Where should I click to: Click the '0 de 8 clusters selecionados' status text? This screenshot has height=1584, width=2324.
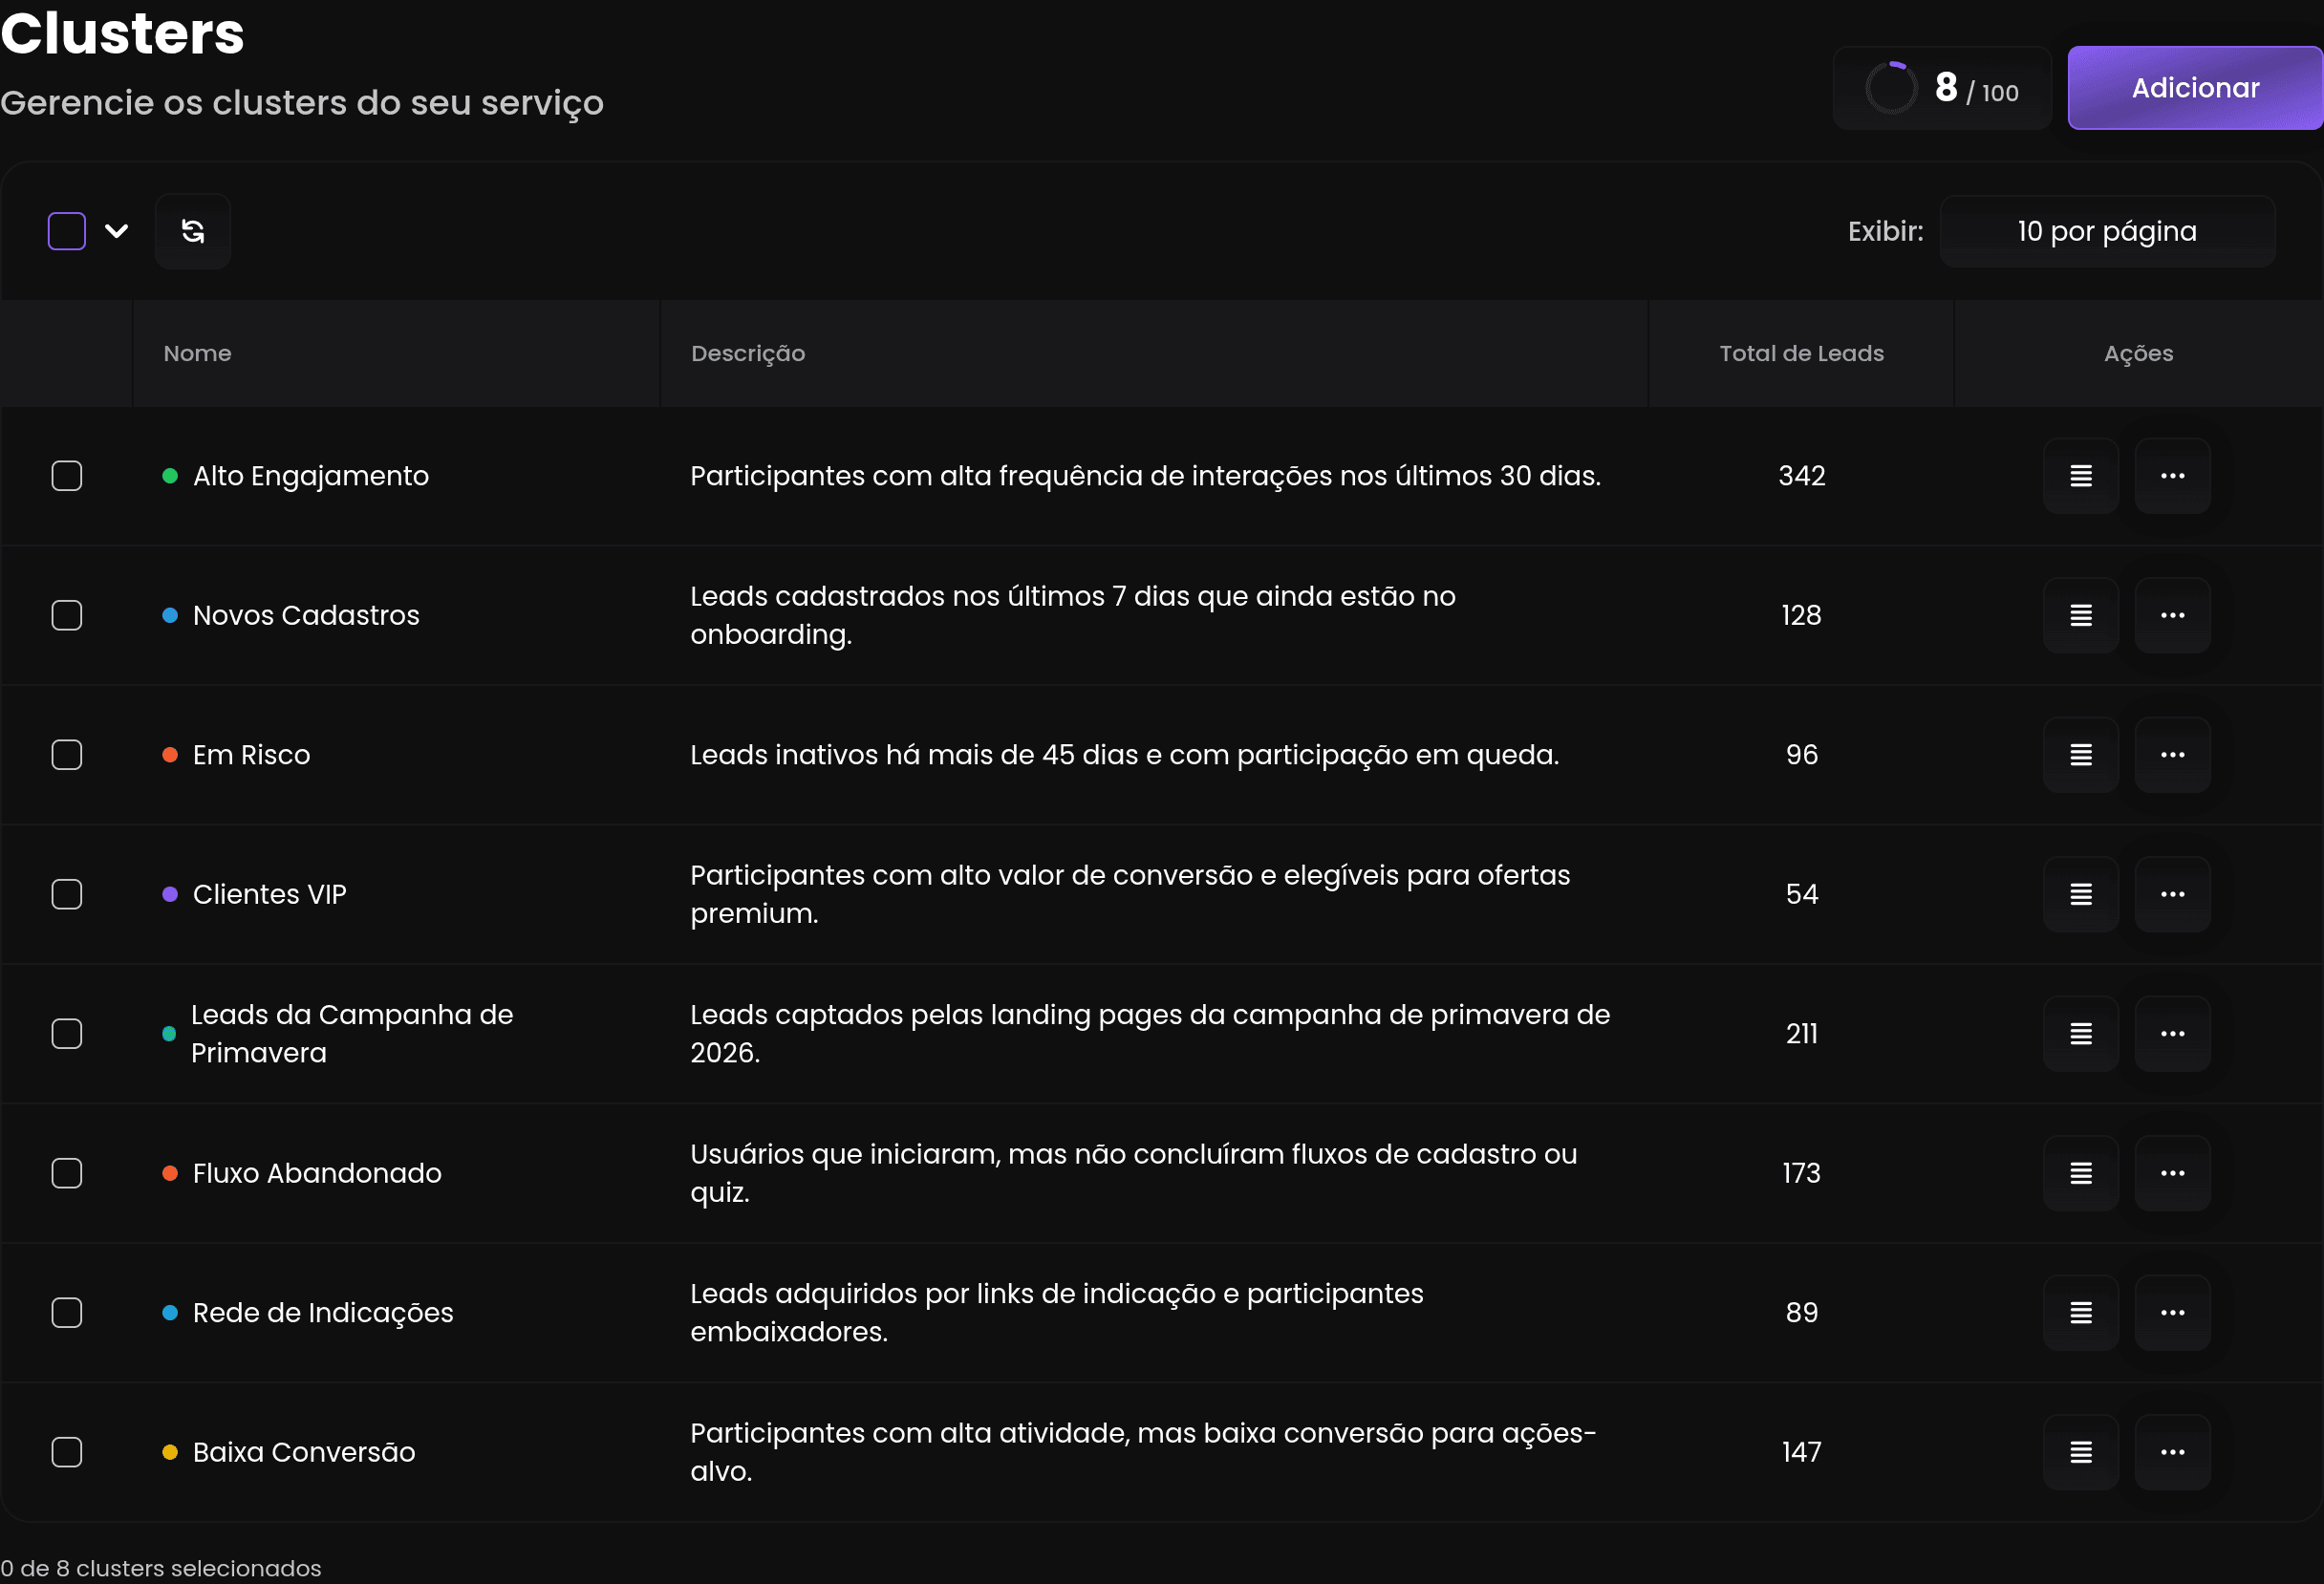pyautogui.click(x=161, y=1568)
